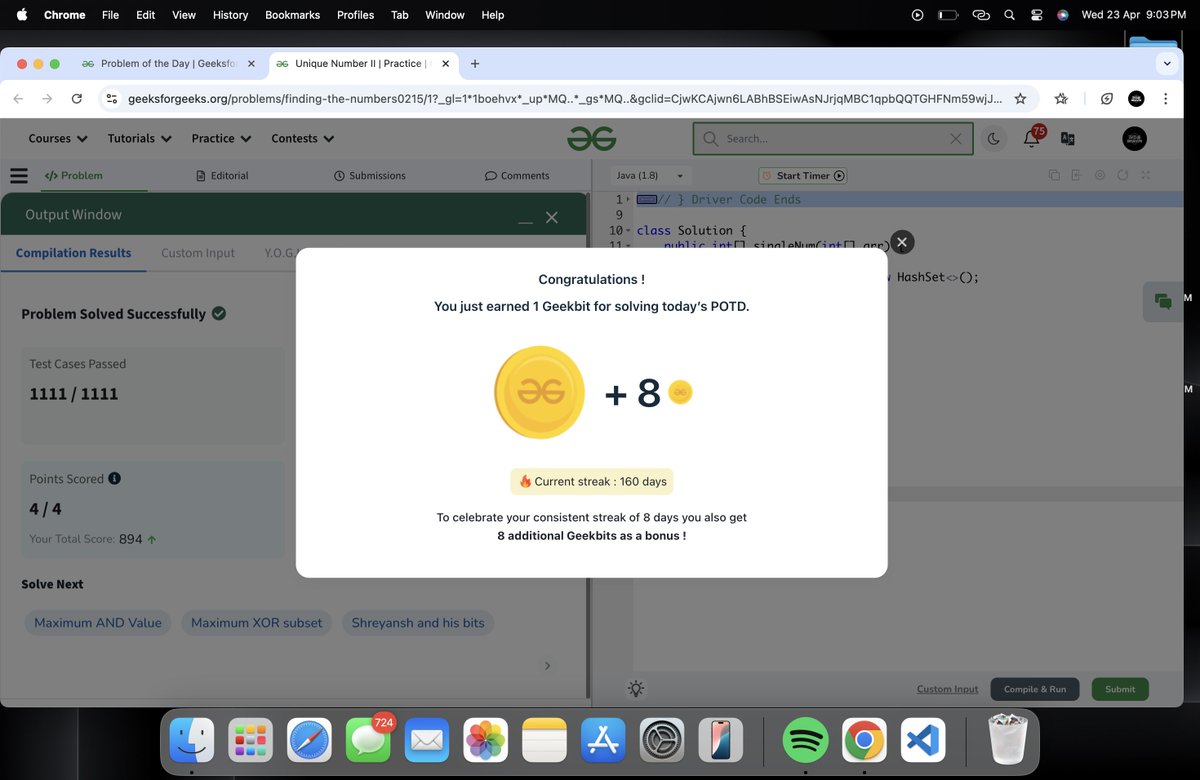
Task: Click the Submit button
Action: tap(1120, 689)
